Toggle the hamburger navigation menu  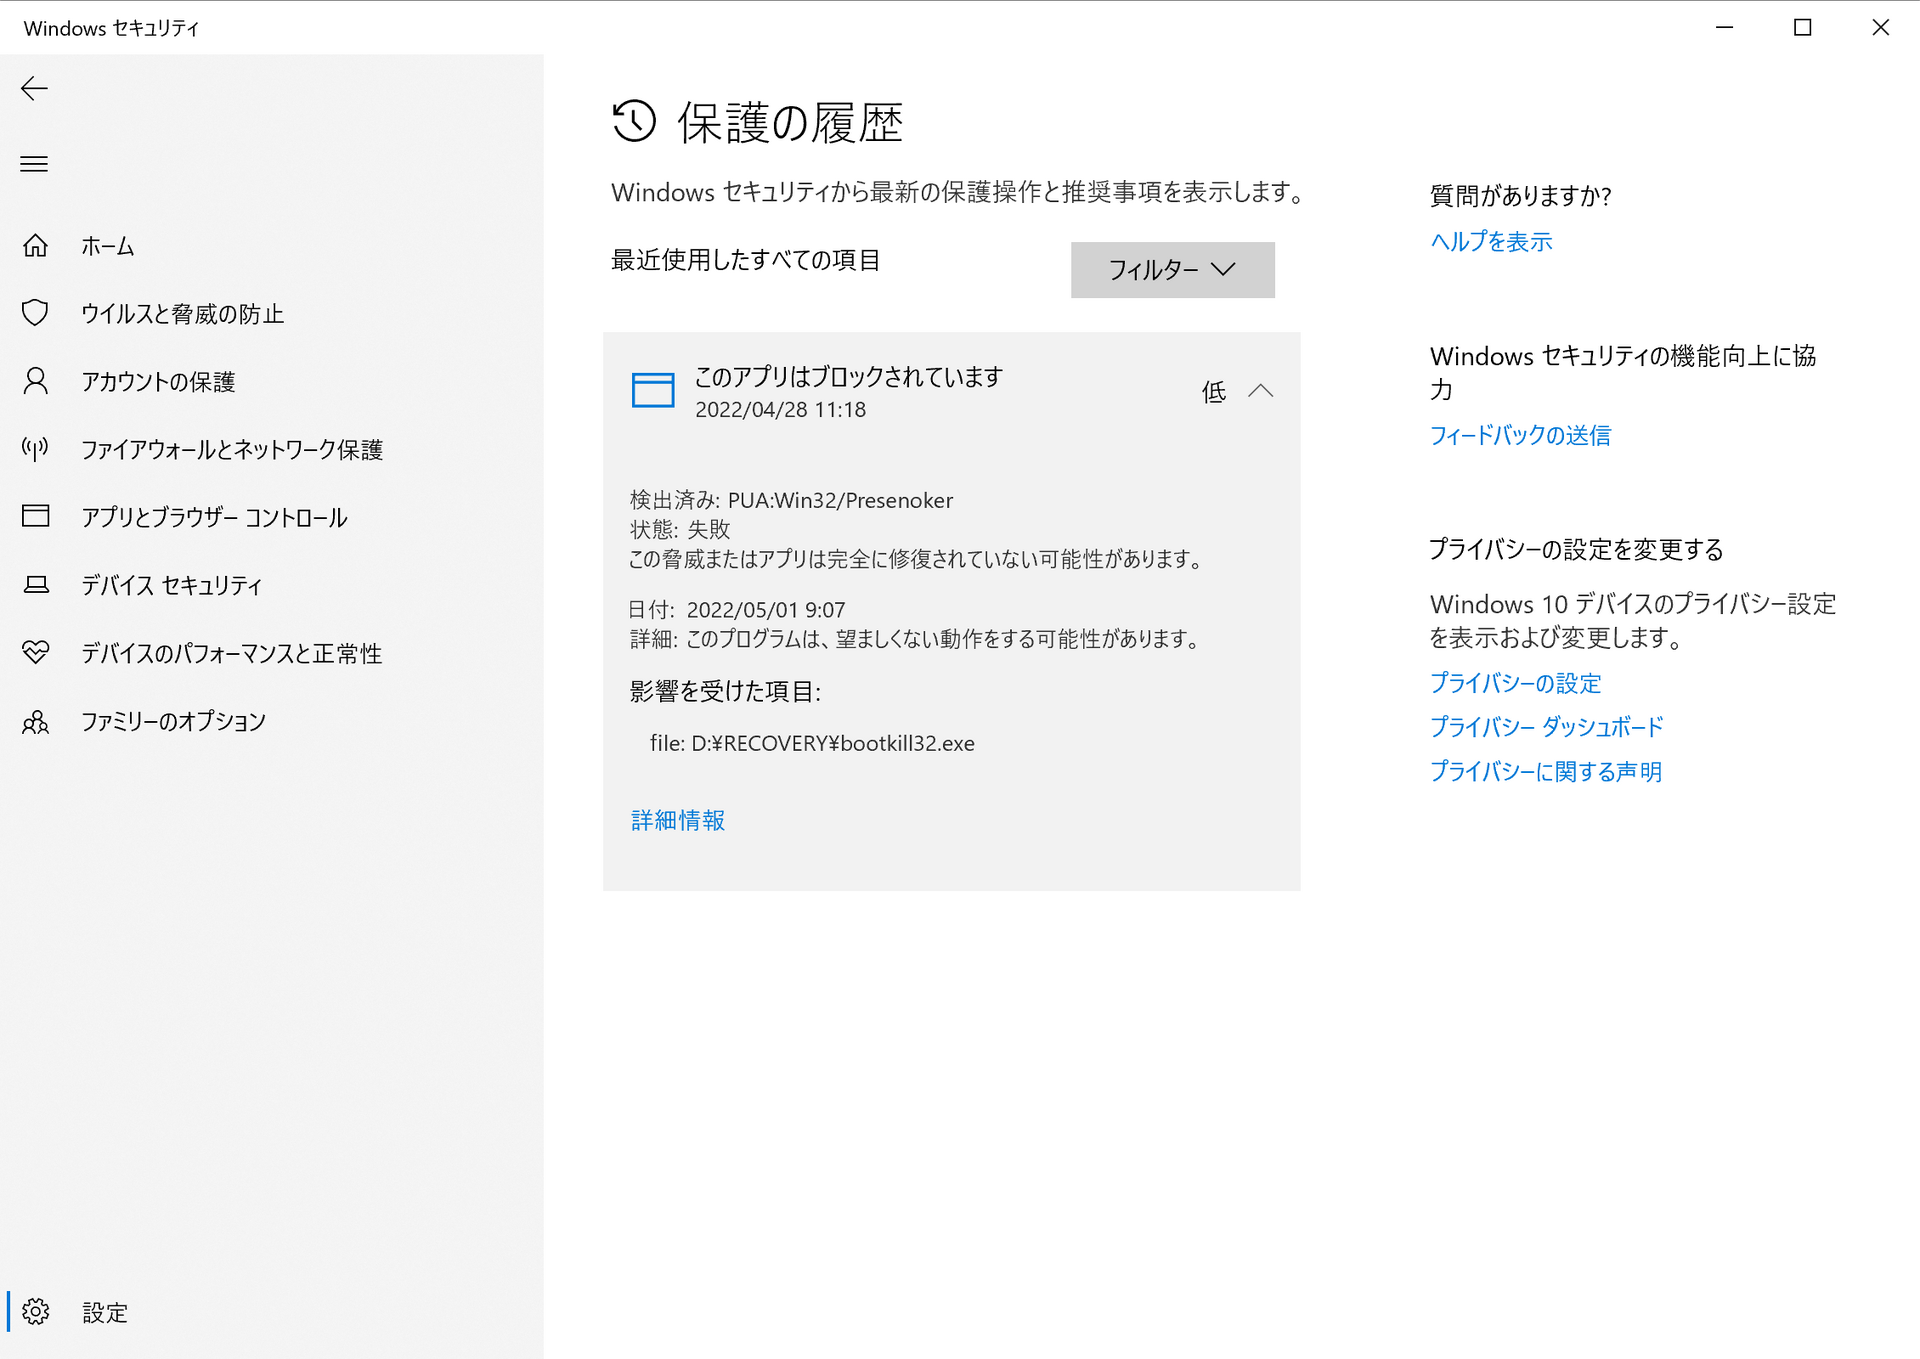34,164
